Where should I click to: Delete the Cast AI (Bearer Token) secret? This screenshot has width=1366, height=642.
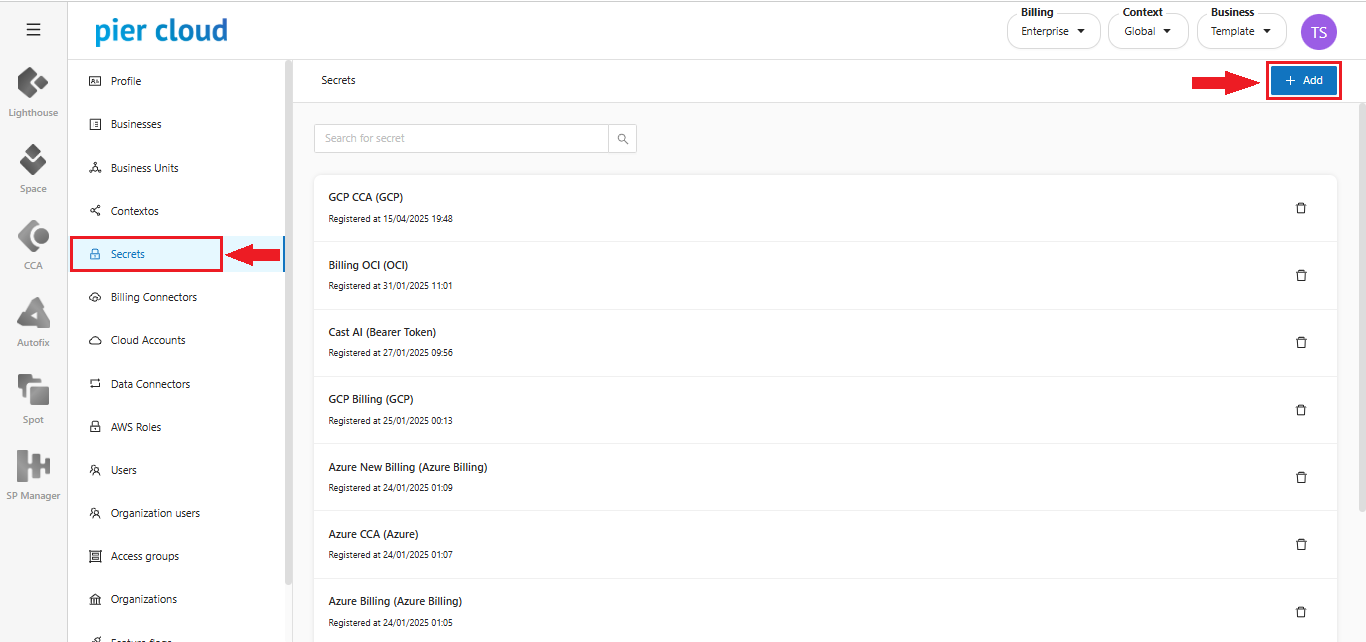(x=1301, y=342)
